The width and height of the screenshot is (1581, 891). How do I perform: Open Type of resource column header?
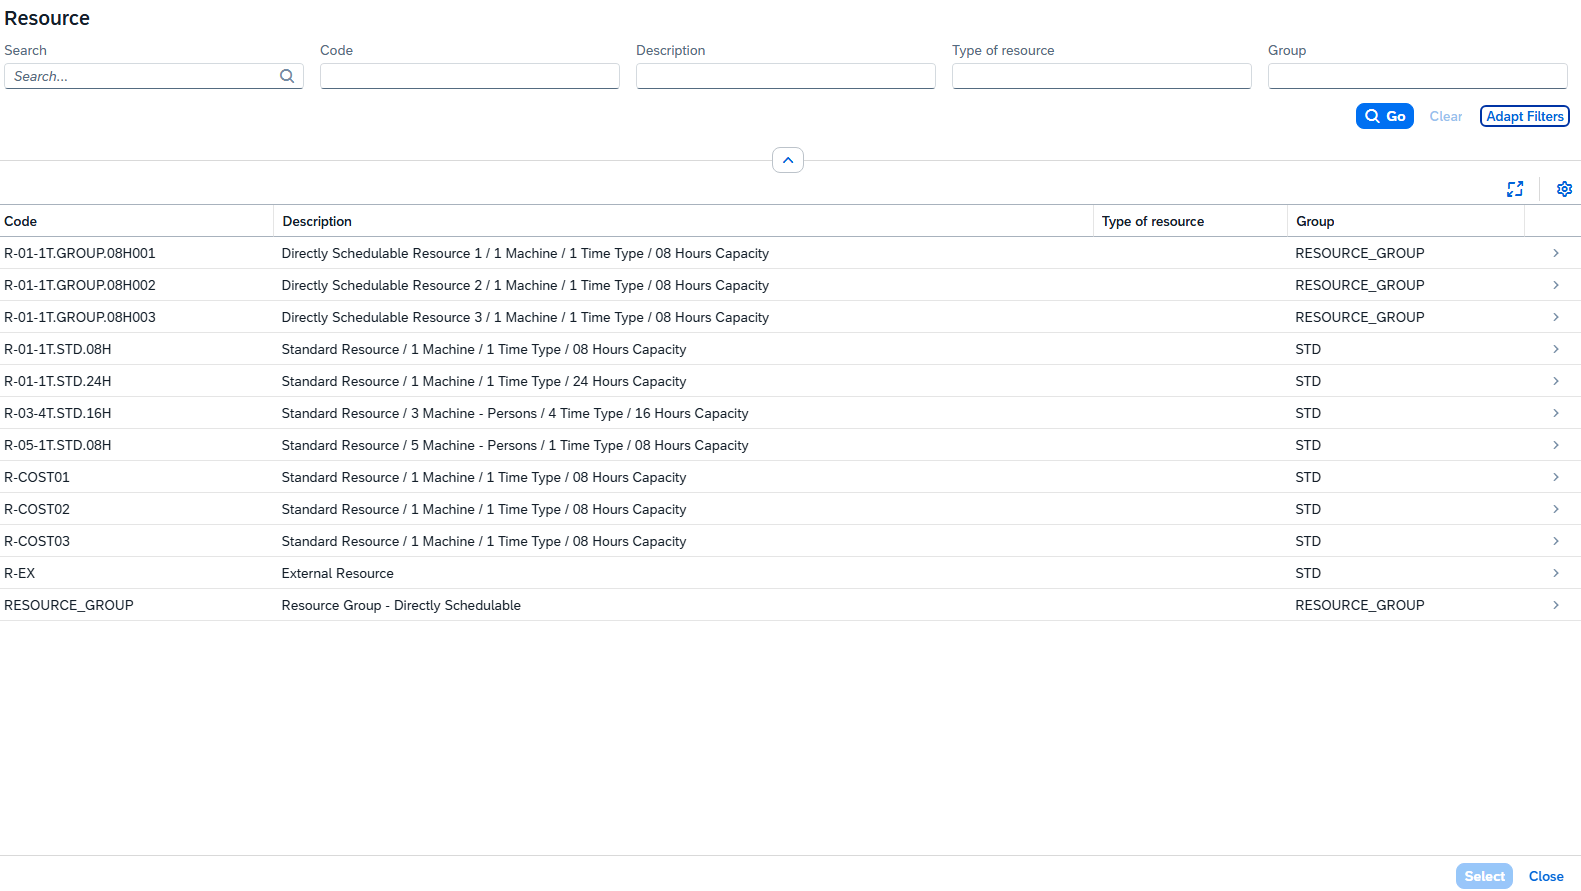pyautogui.click(x=1190, y=221)
